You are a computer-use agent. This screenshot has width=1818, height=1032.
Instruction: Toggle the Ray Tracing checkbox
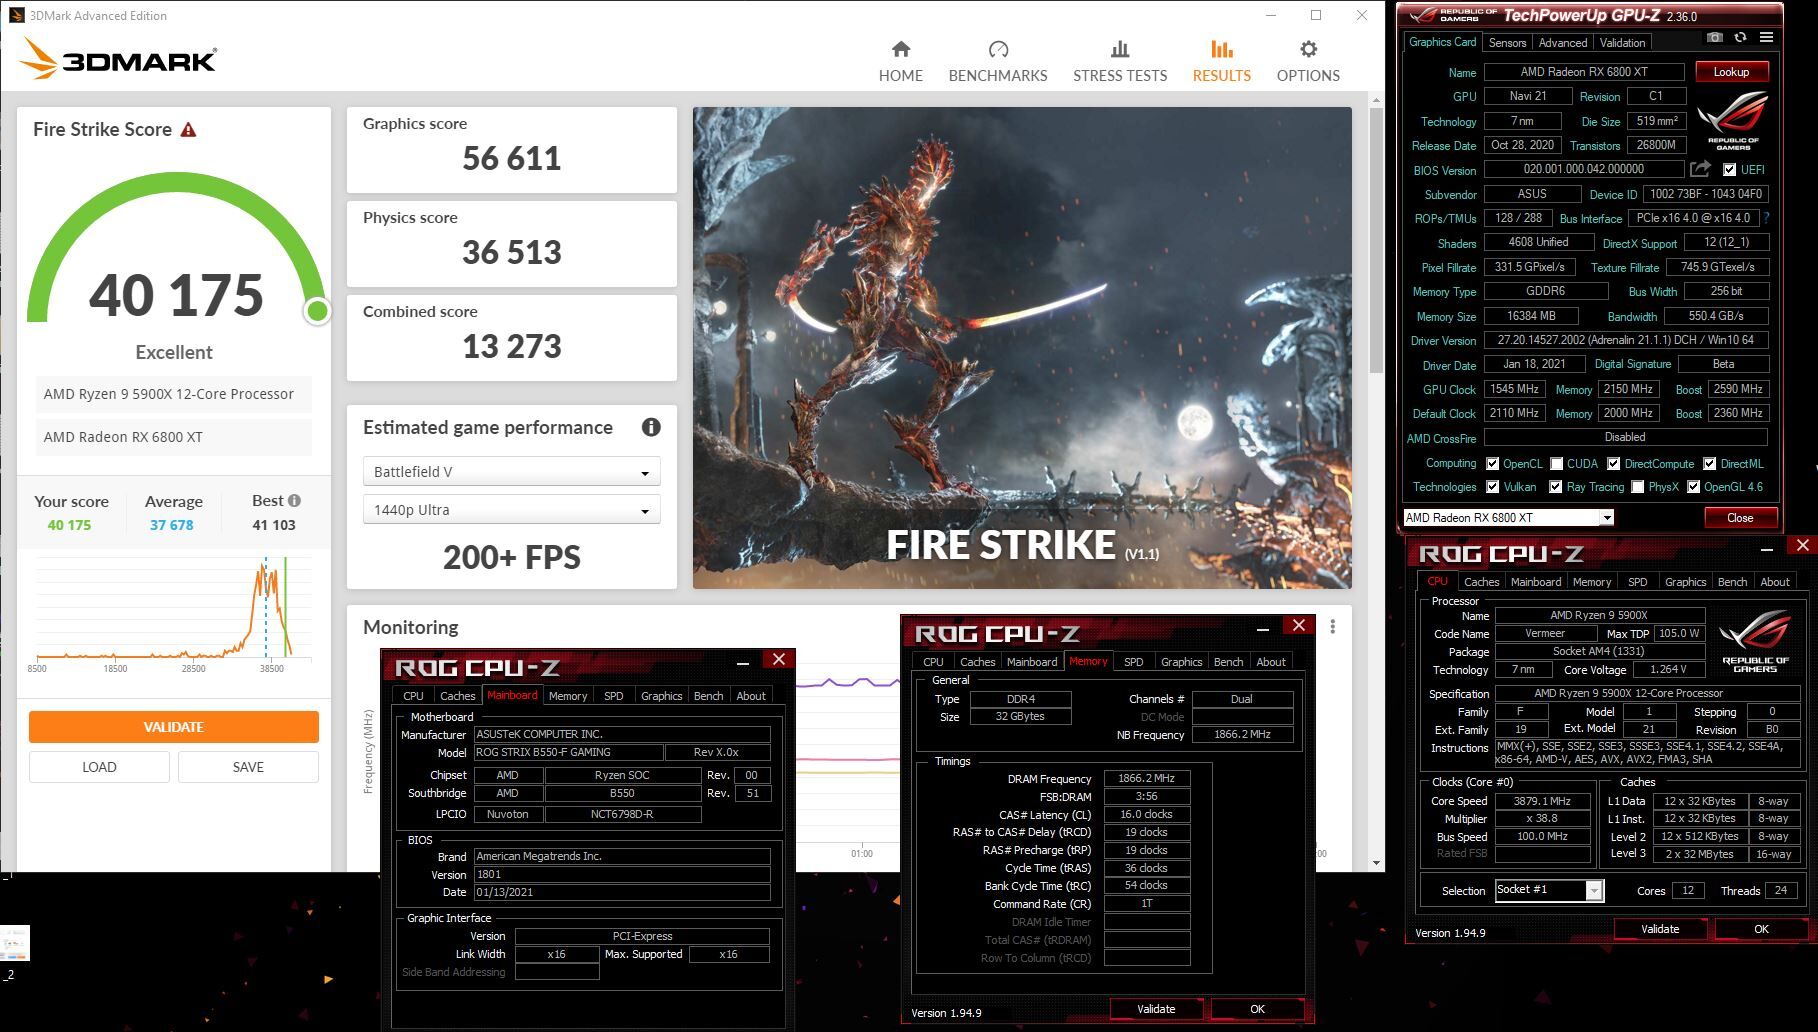coord(1555,487)
